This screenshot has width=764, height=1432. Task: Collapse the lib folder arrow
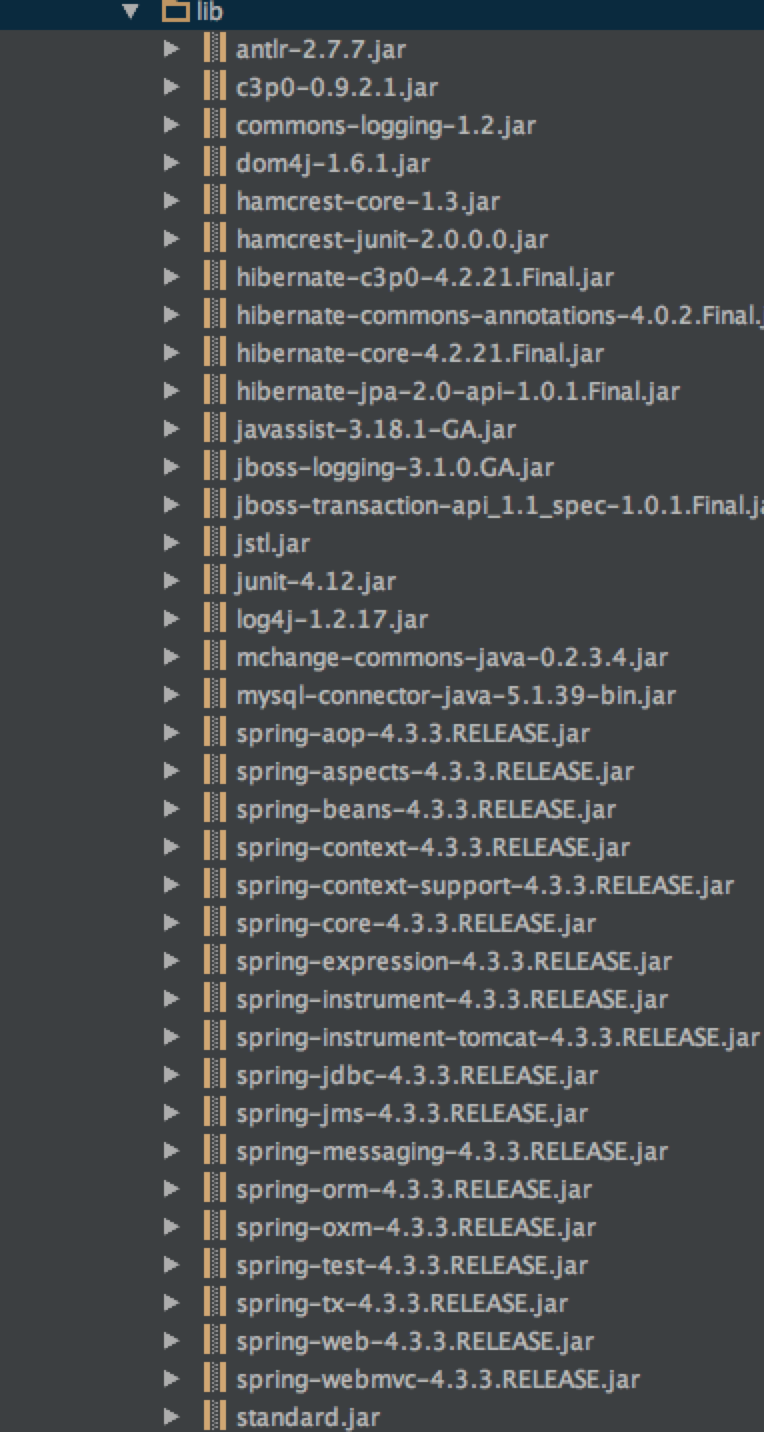tap(129, 11)
